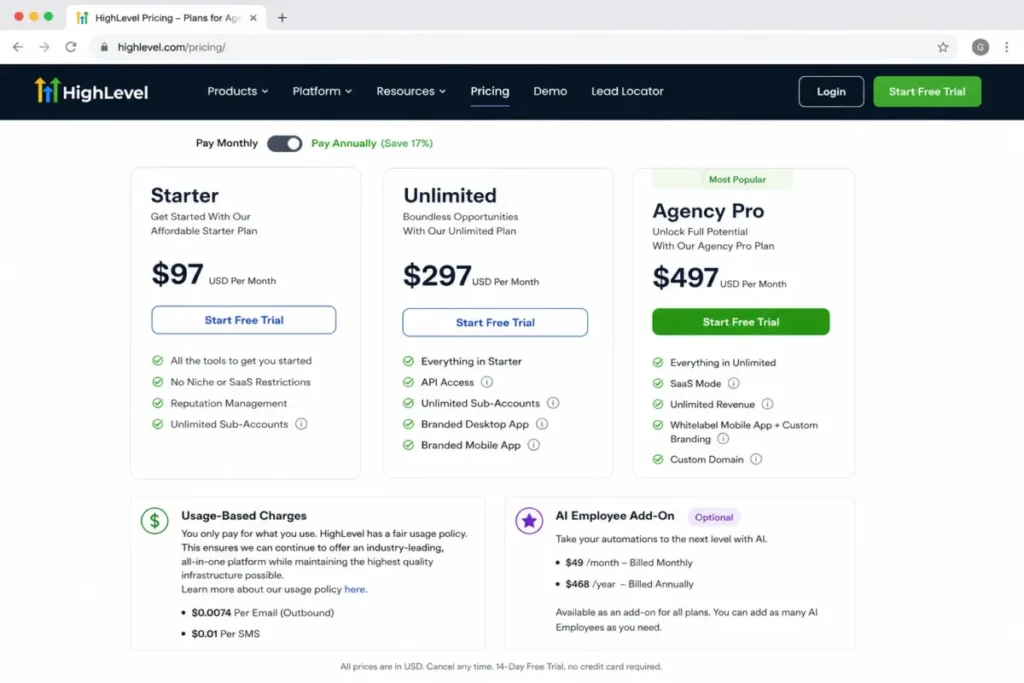This screenshot has height=683, width=1024.
Task: Click '$0.0074 Per Email (Outbound)' text
Action: [263, 612]
